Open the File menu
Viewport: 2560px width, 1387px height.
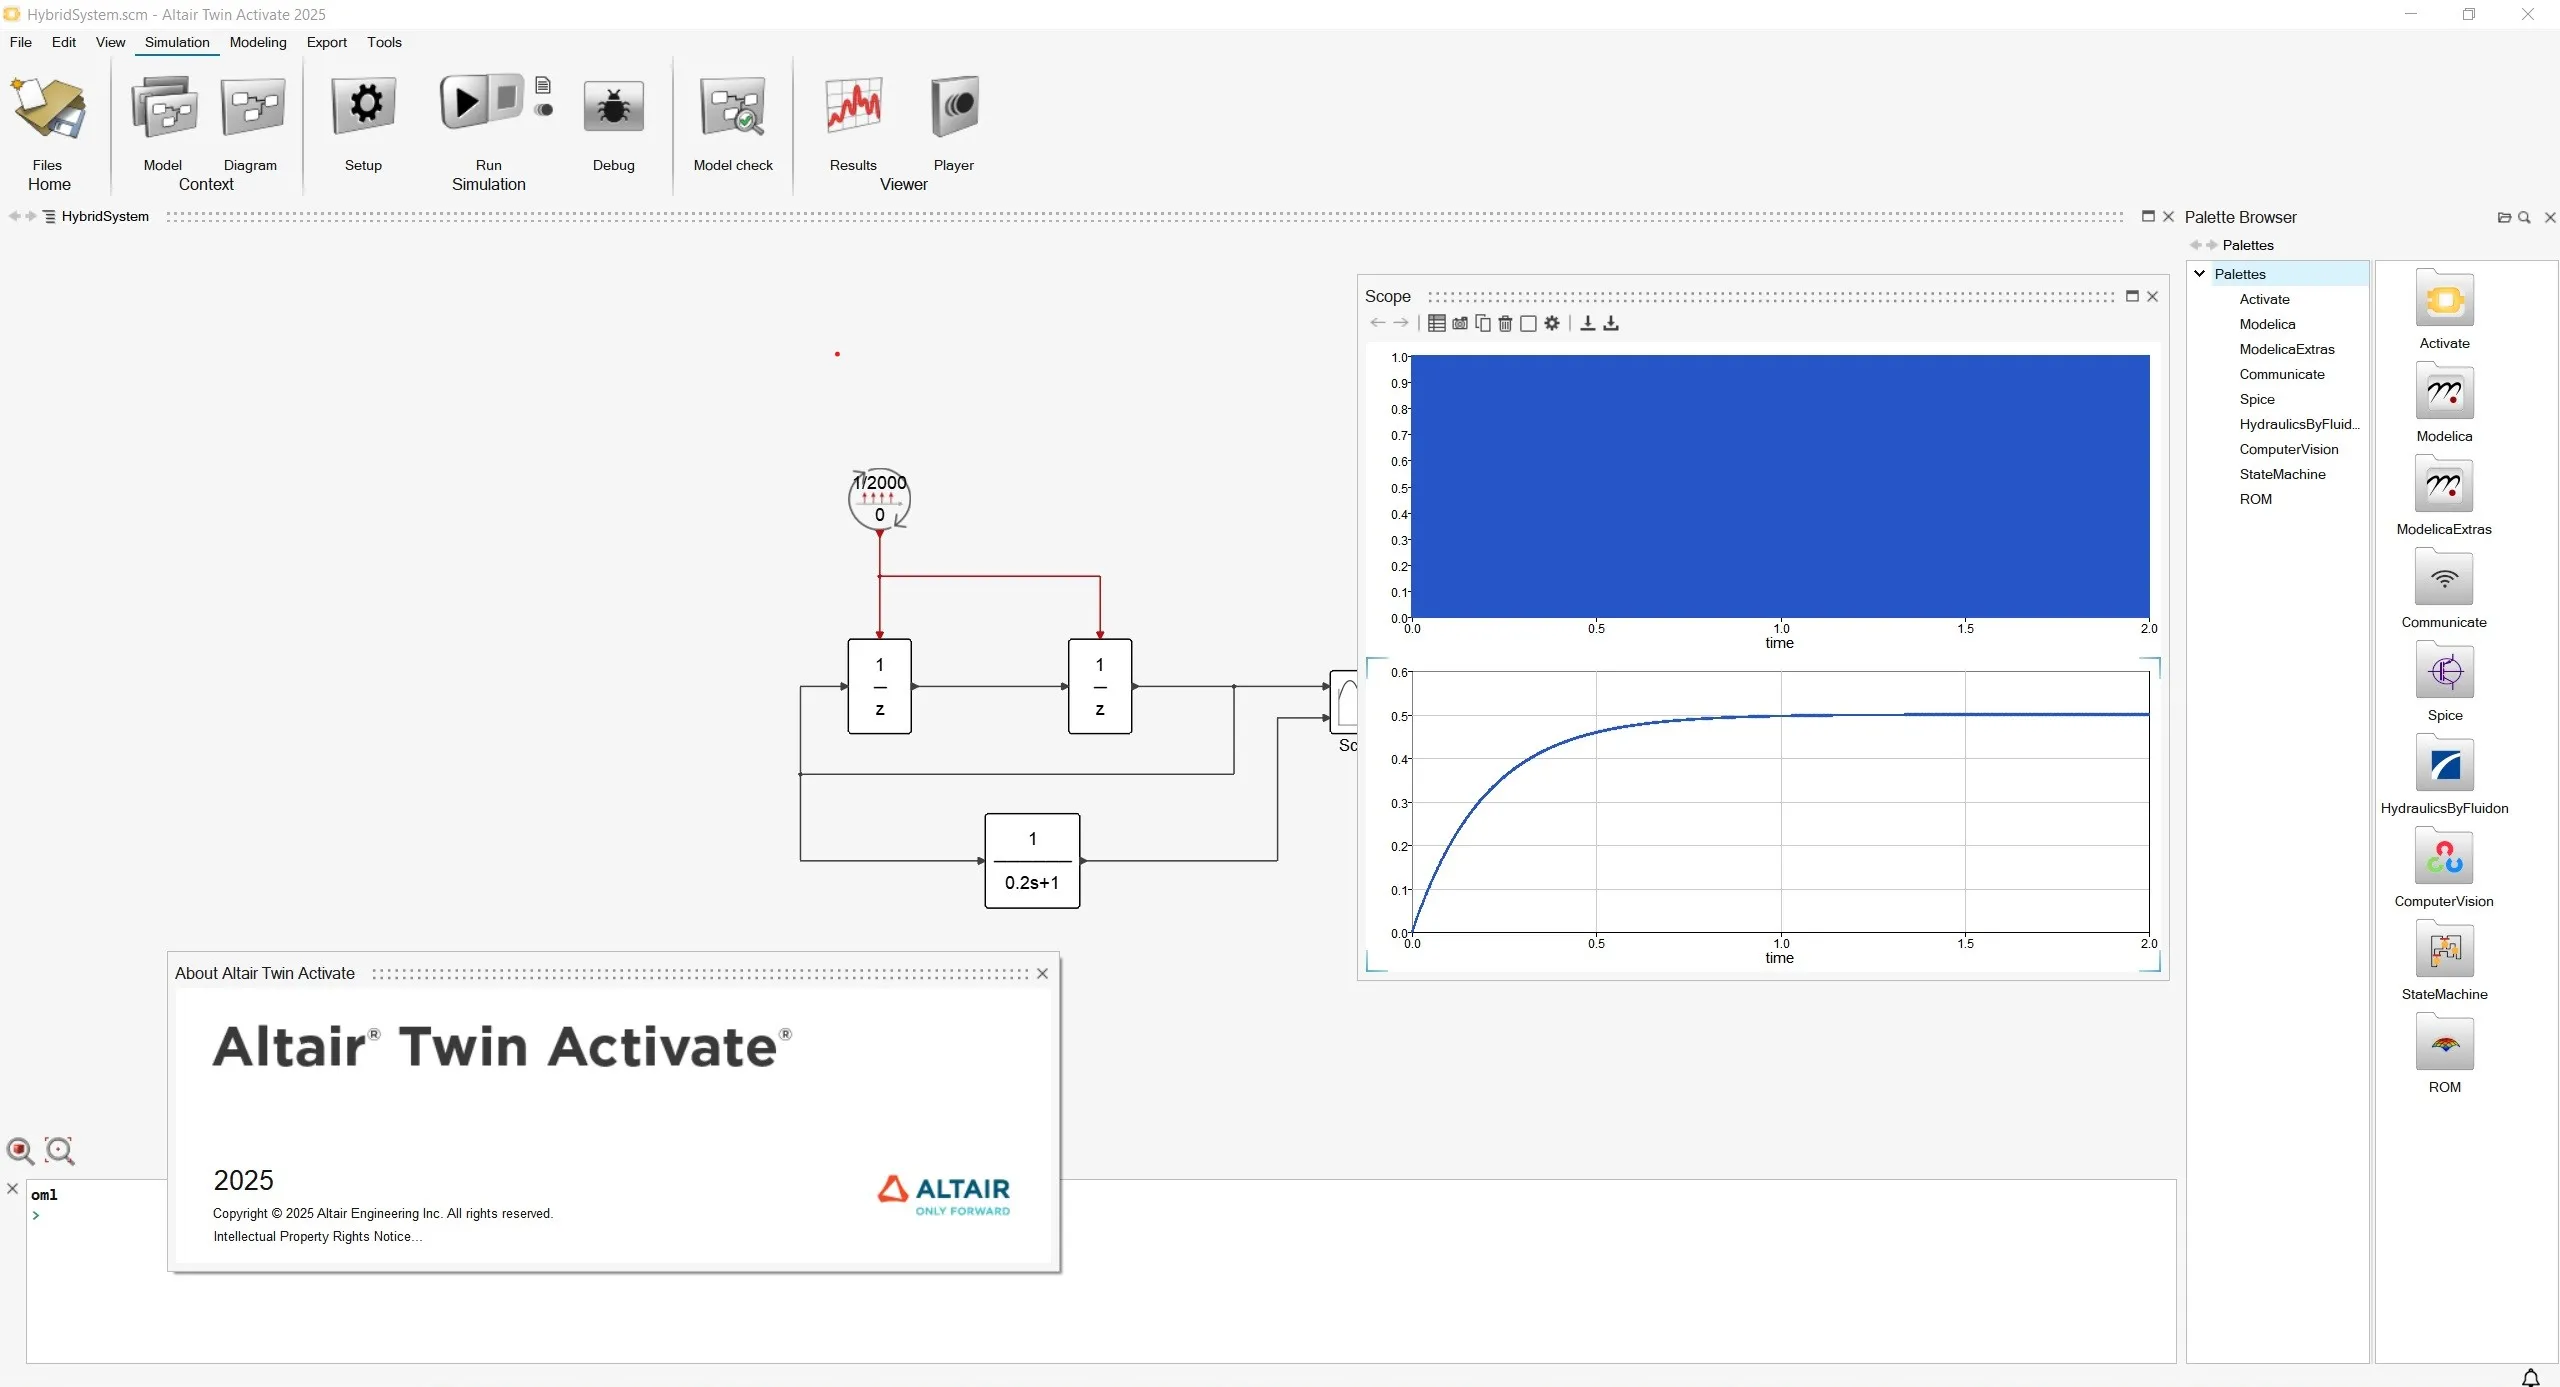tap(20, 42)
